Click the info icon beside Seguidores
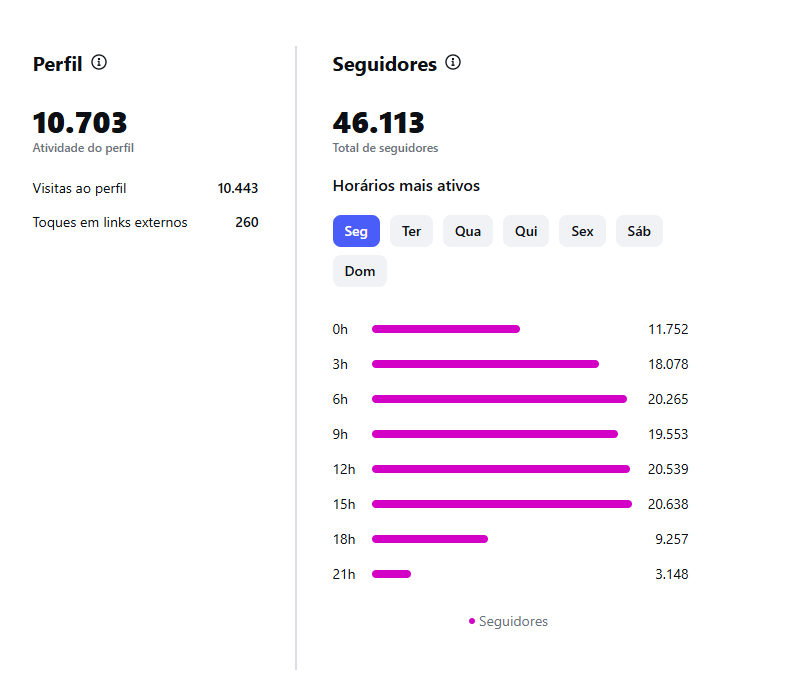800x693 pixels. [x=453, y=63]
